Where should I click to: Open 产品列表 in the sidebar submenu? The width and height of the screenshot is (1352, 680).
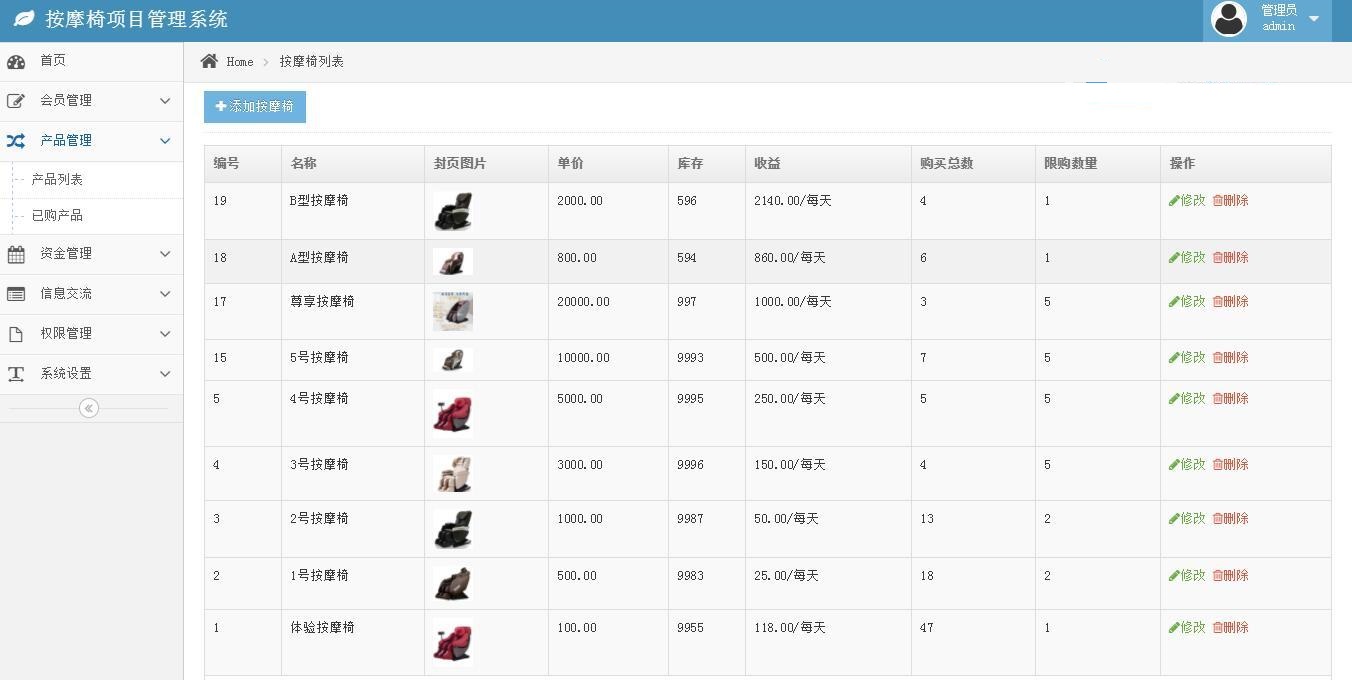(57, 180)
